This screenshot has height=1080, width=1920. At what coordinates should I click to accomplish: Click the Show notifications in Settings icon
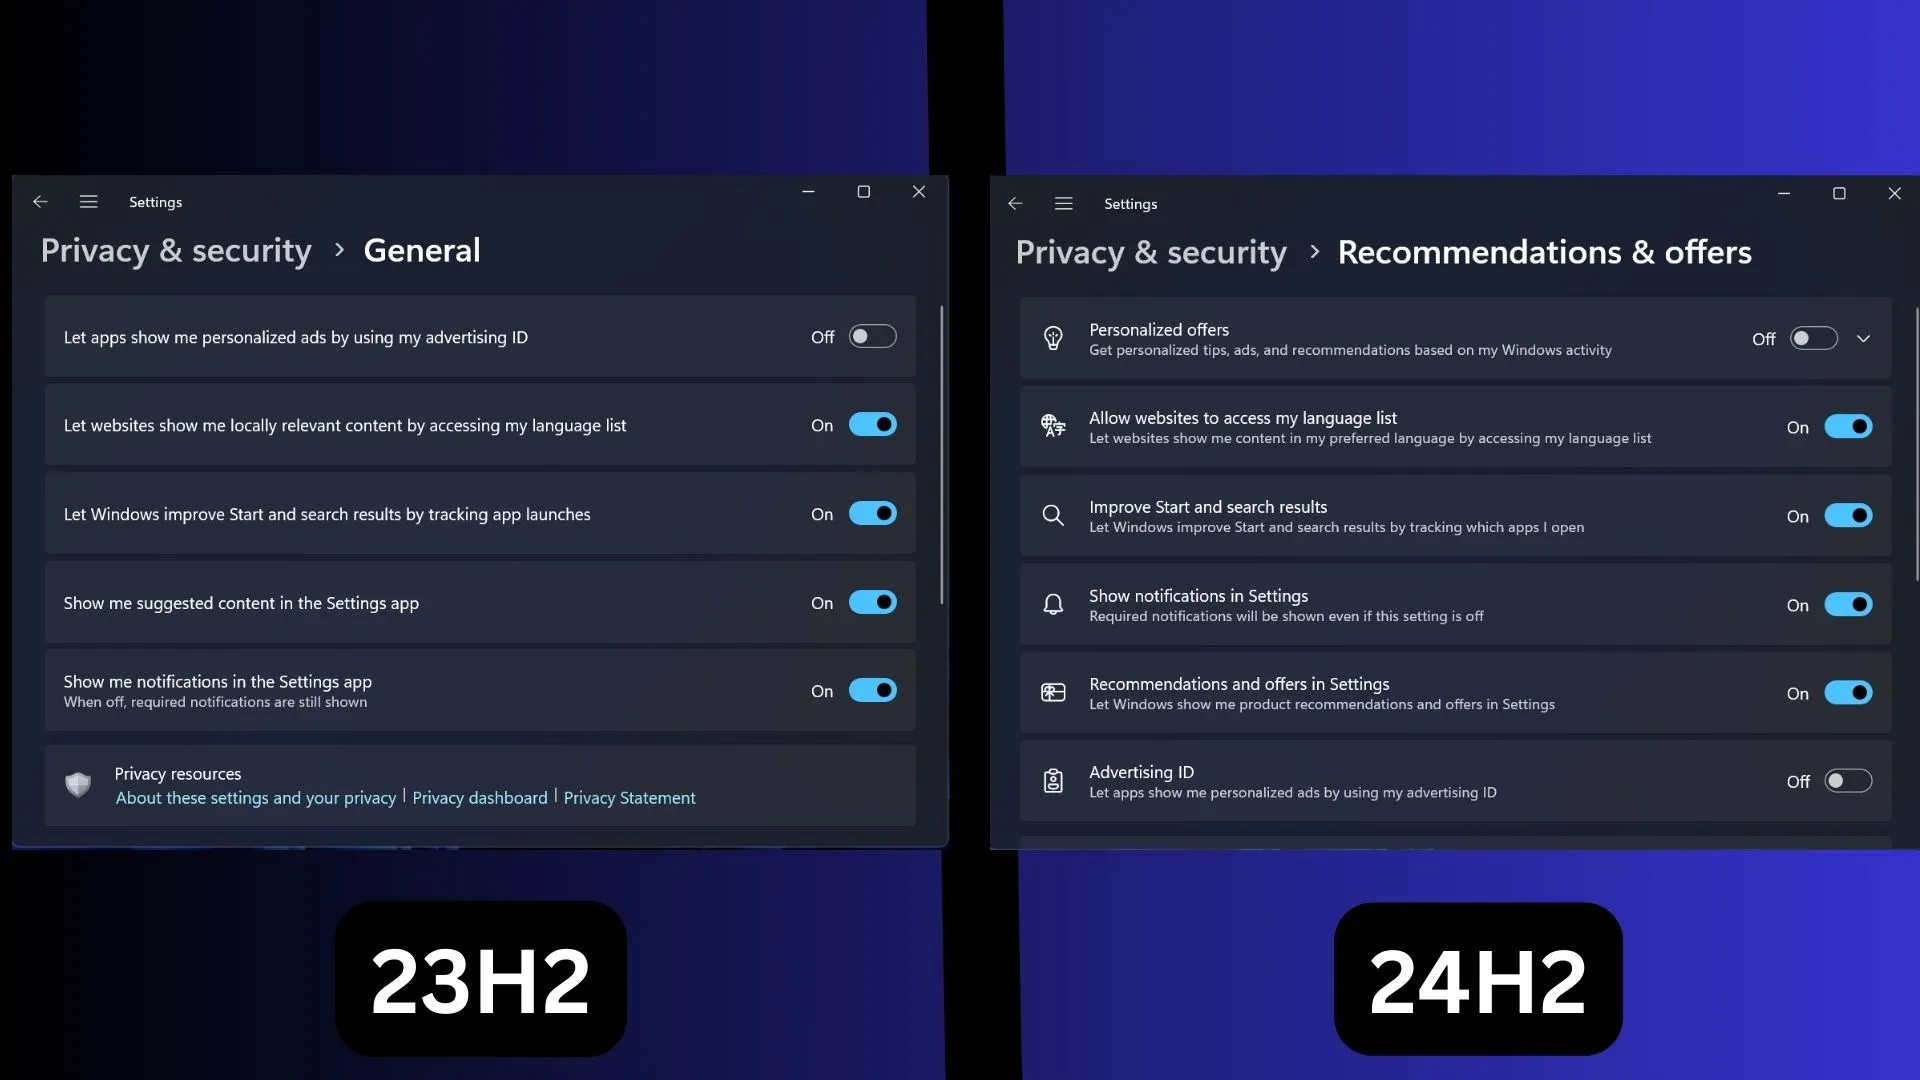click(x=1052, y=604)
